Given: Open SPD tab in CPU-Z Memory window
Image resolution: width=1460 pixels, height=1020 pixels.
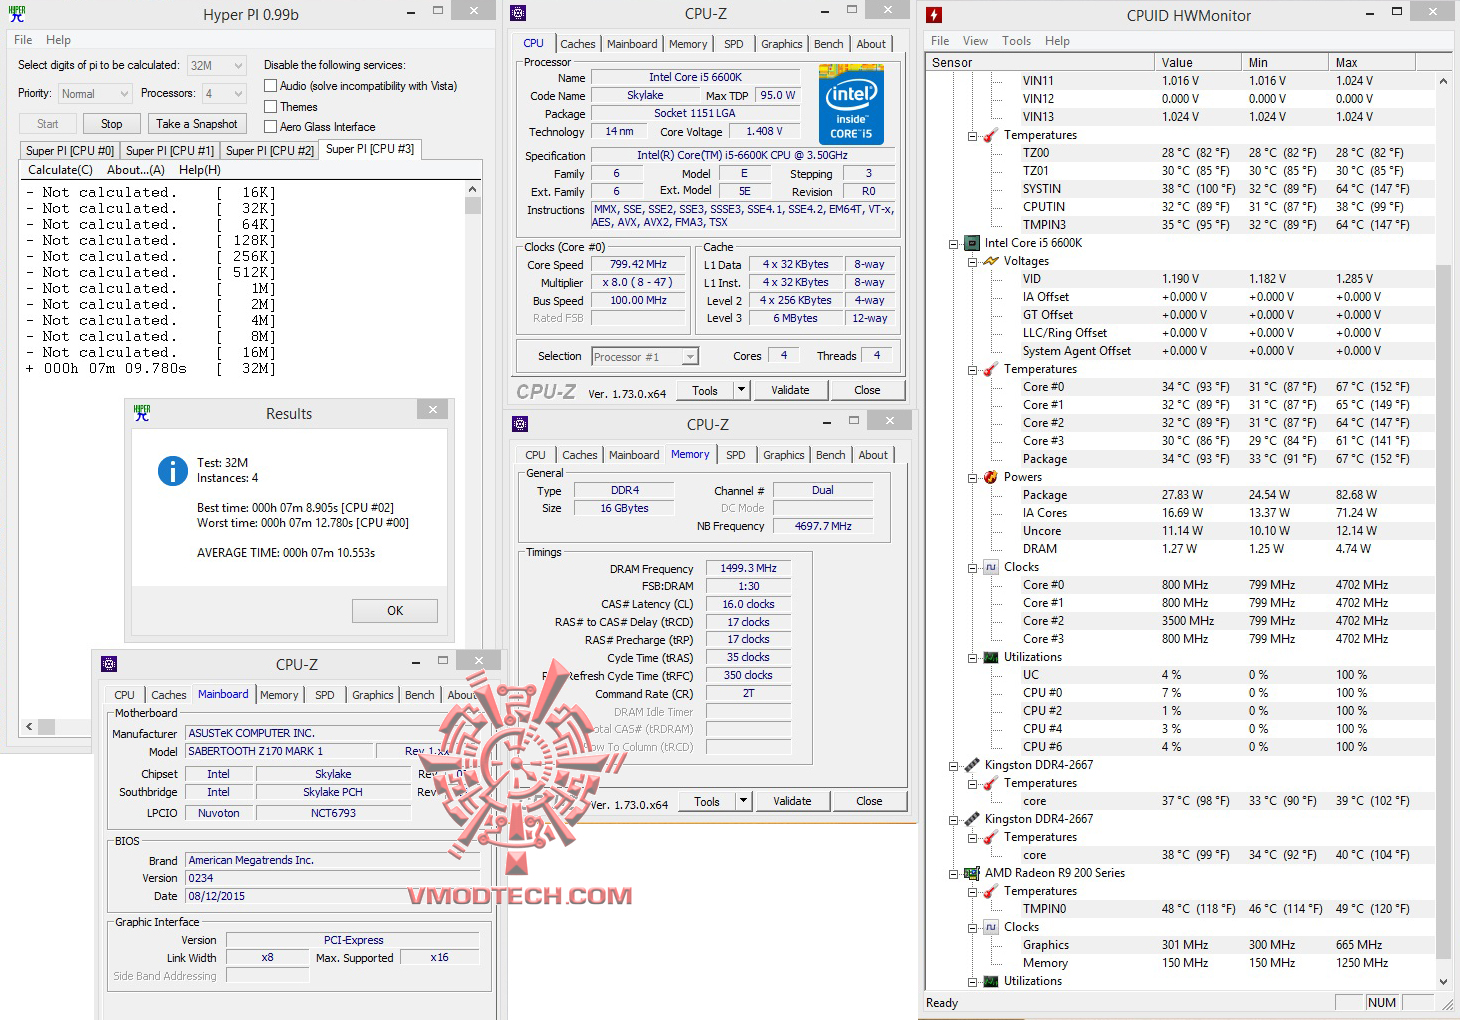Looking at the screenshot, I should click(x=736, y=455).
